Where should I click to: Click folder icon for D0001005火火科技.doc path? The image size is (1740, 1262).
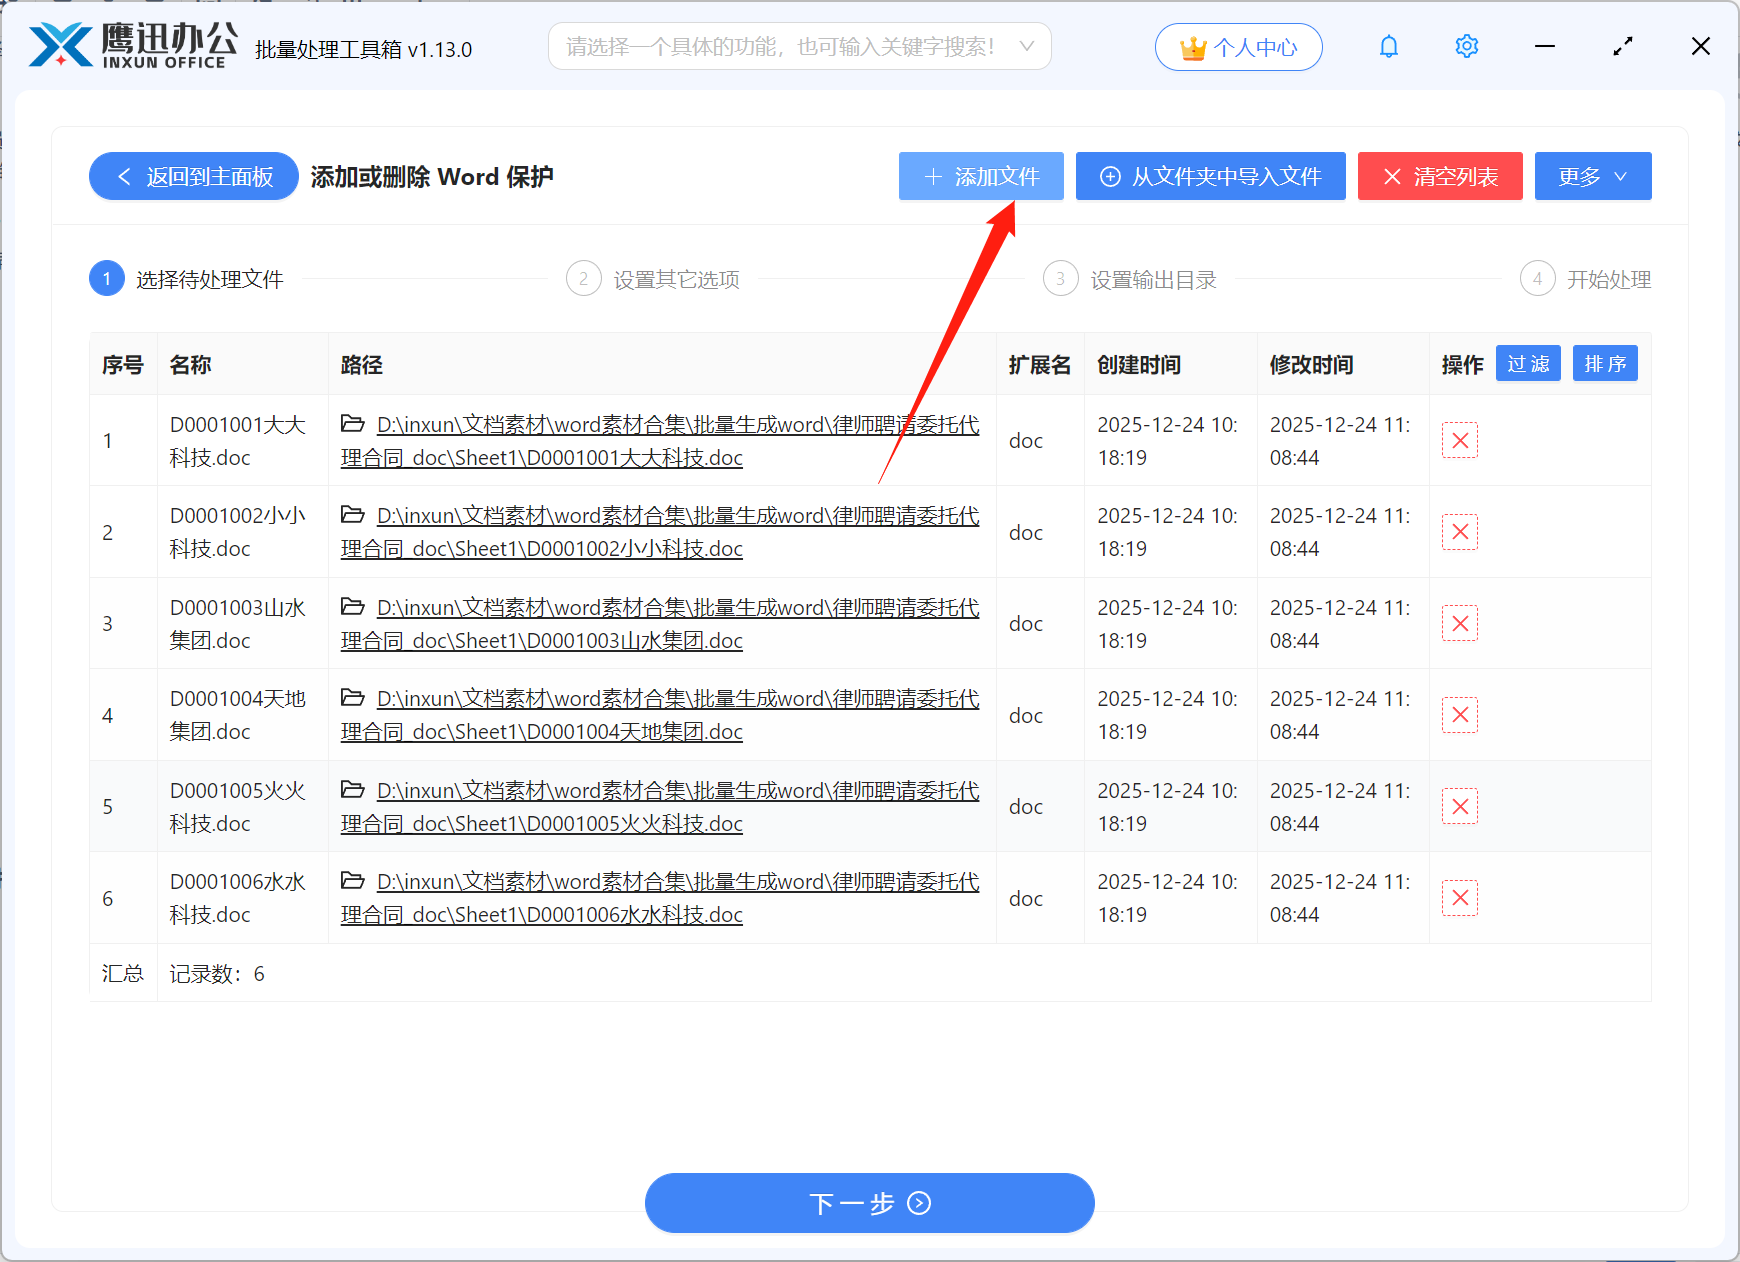click(352, 790)
